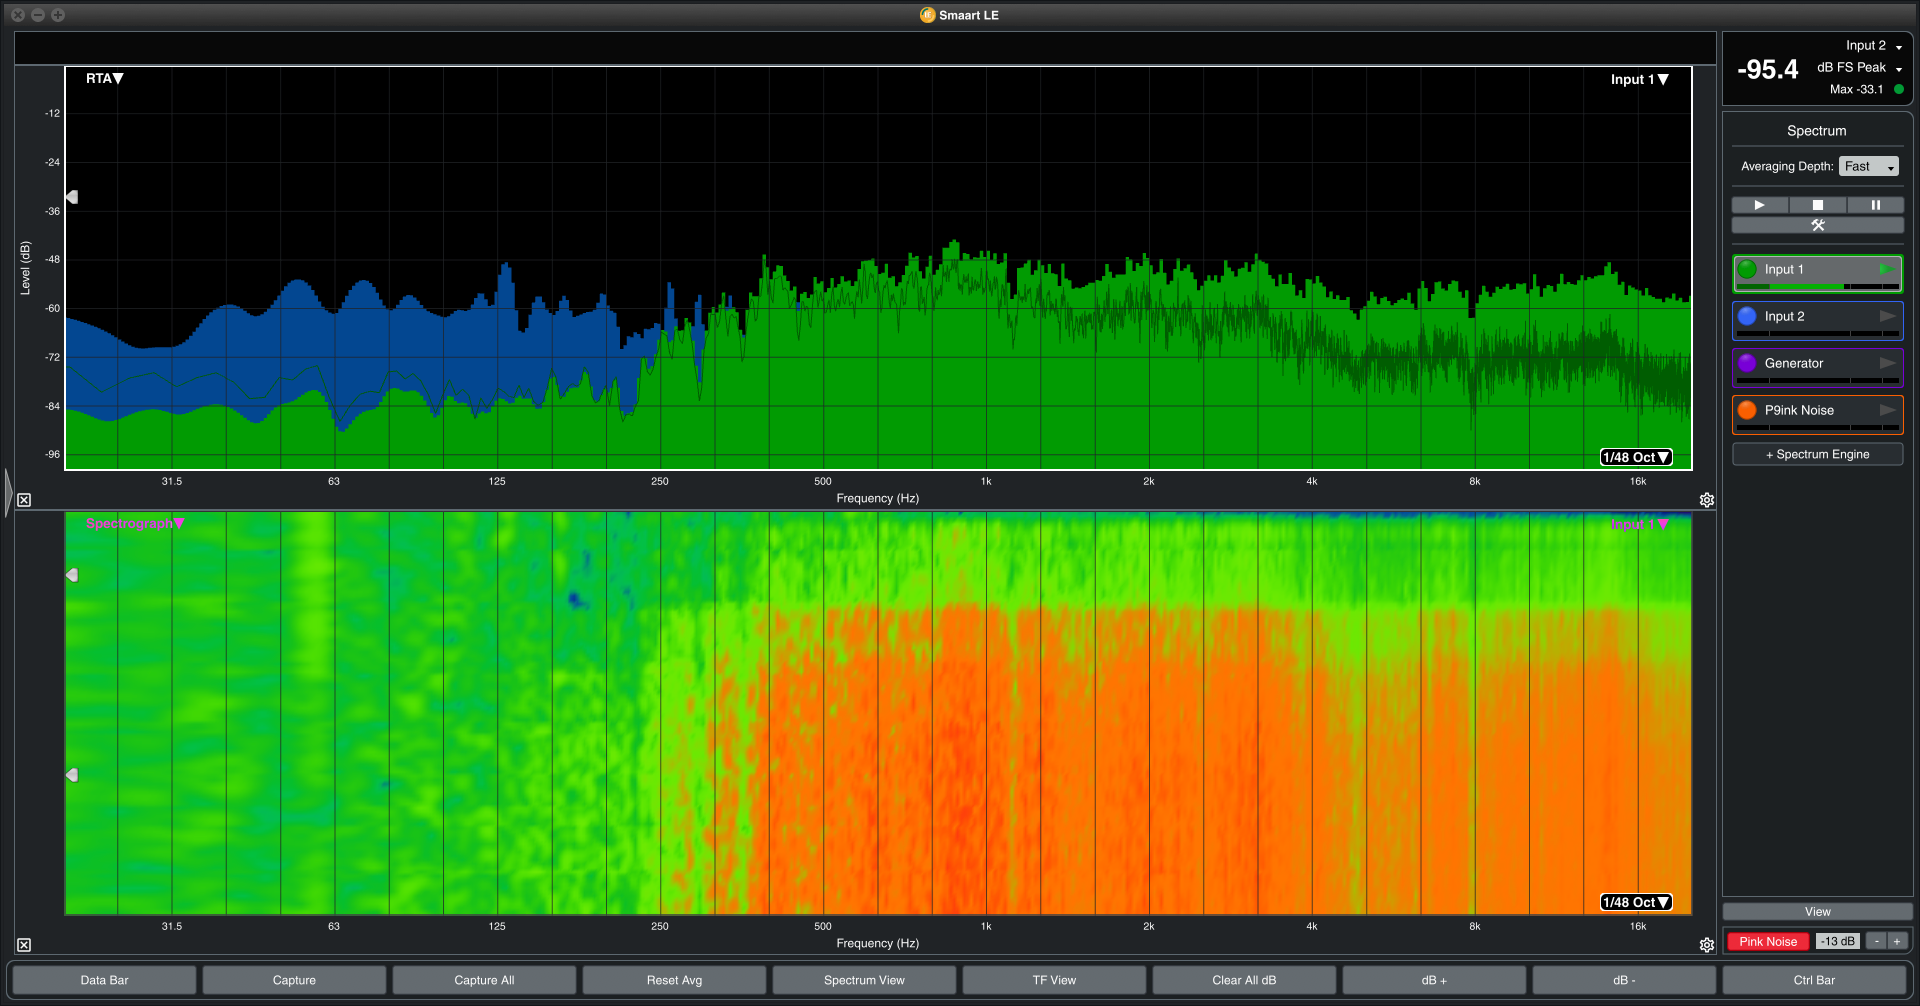Start the spectrum measurement with play button

tap(1760, 205)
